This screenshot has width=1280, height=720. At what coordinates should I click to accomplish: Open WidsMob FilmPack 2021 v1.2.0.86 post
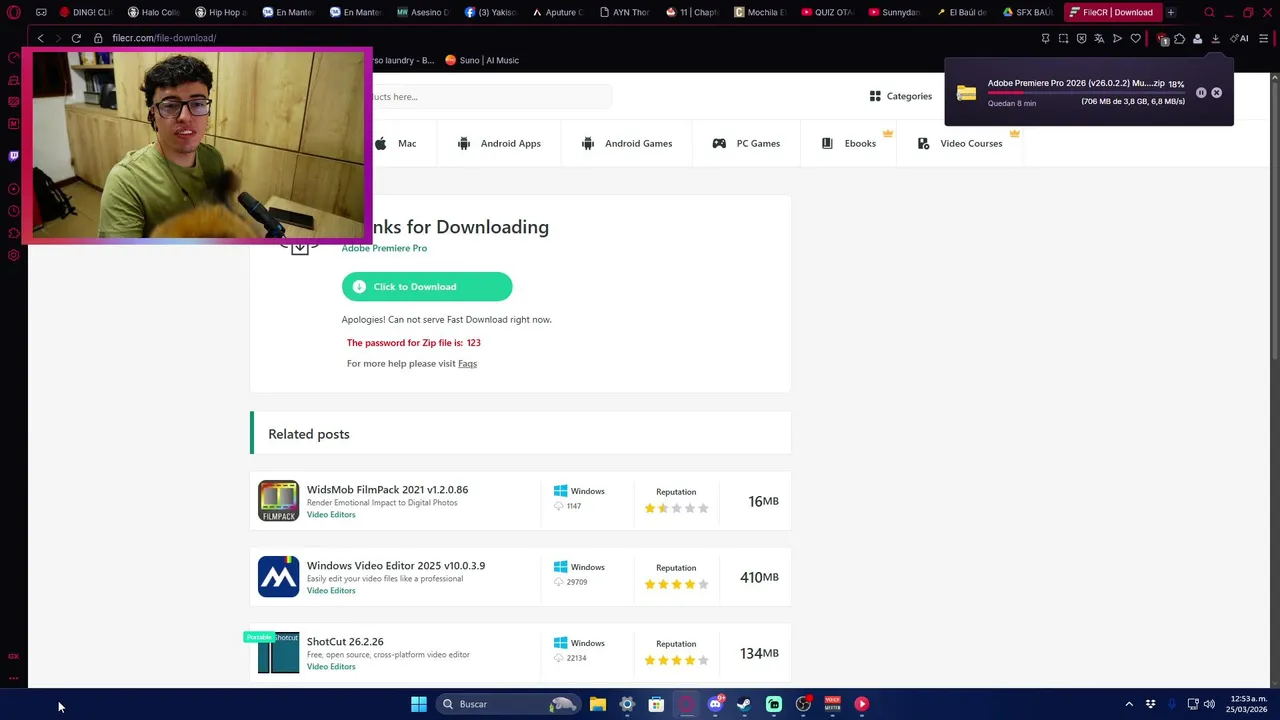click(x=387, y=490)
